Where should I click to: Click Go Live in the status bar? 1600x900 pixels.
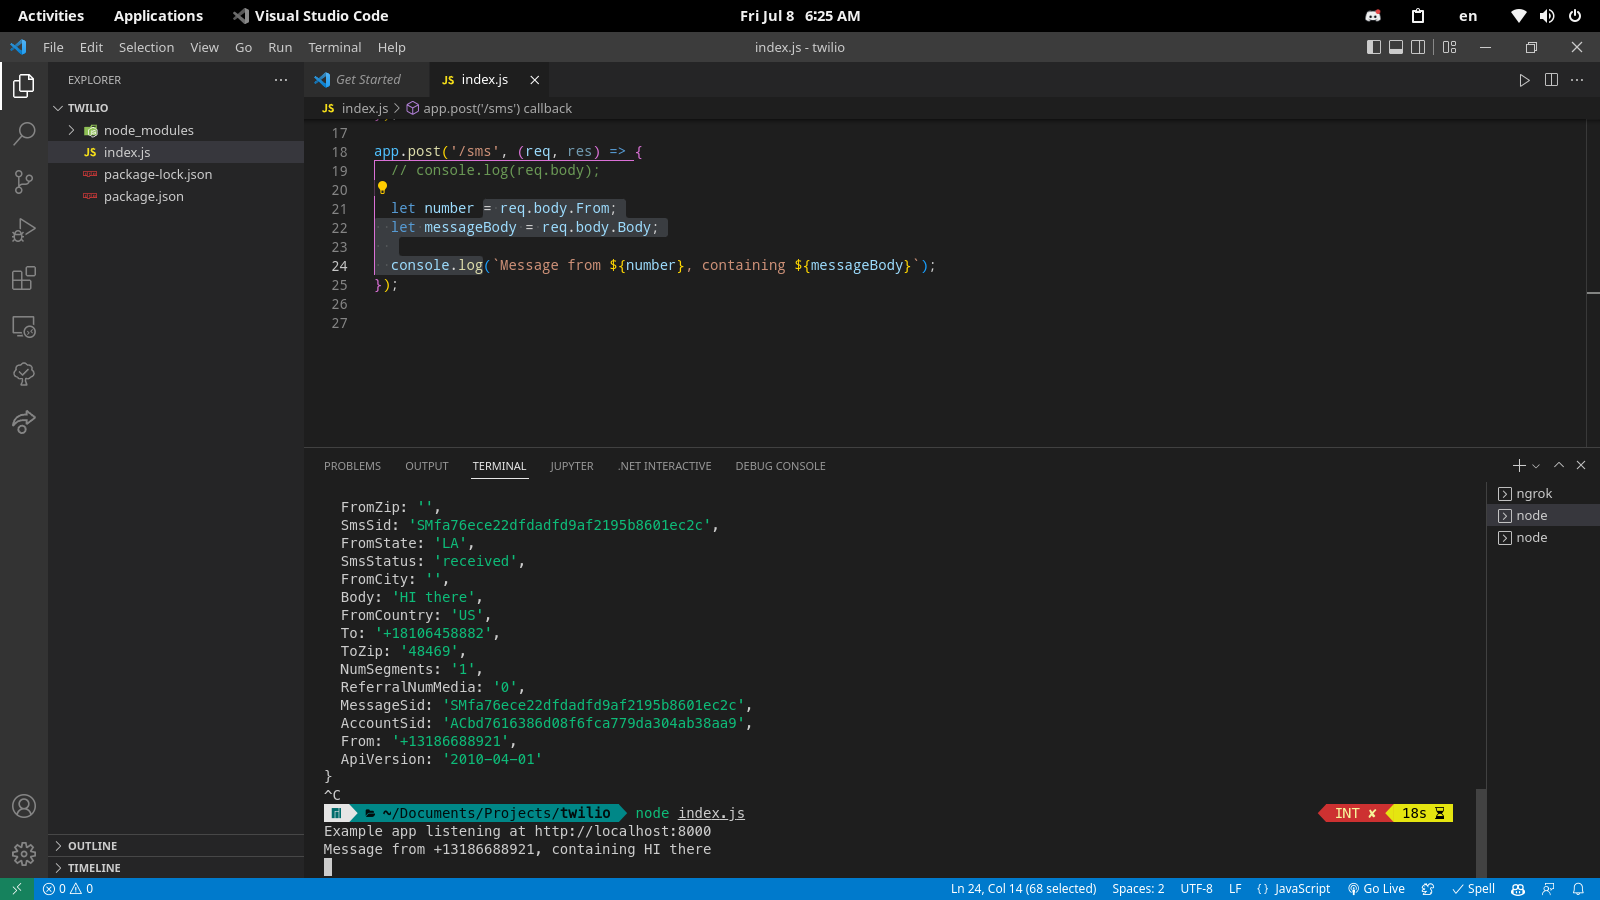(1376, 889)
